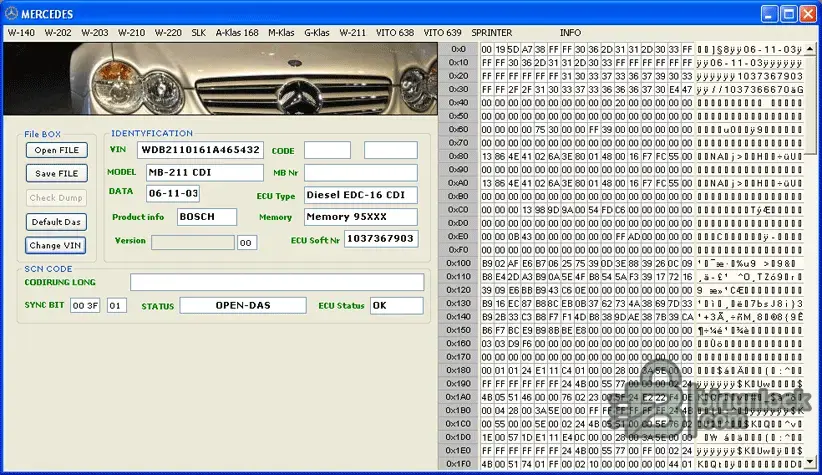Select hex row address 0xE0

click(458, 236)
